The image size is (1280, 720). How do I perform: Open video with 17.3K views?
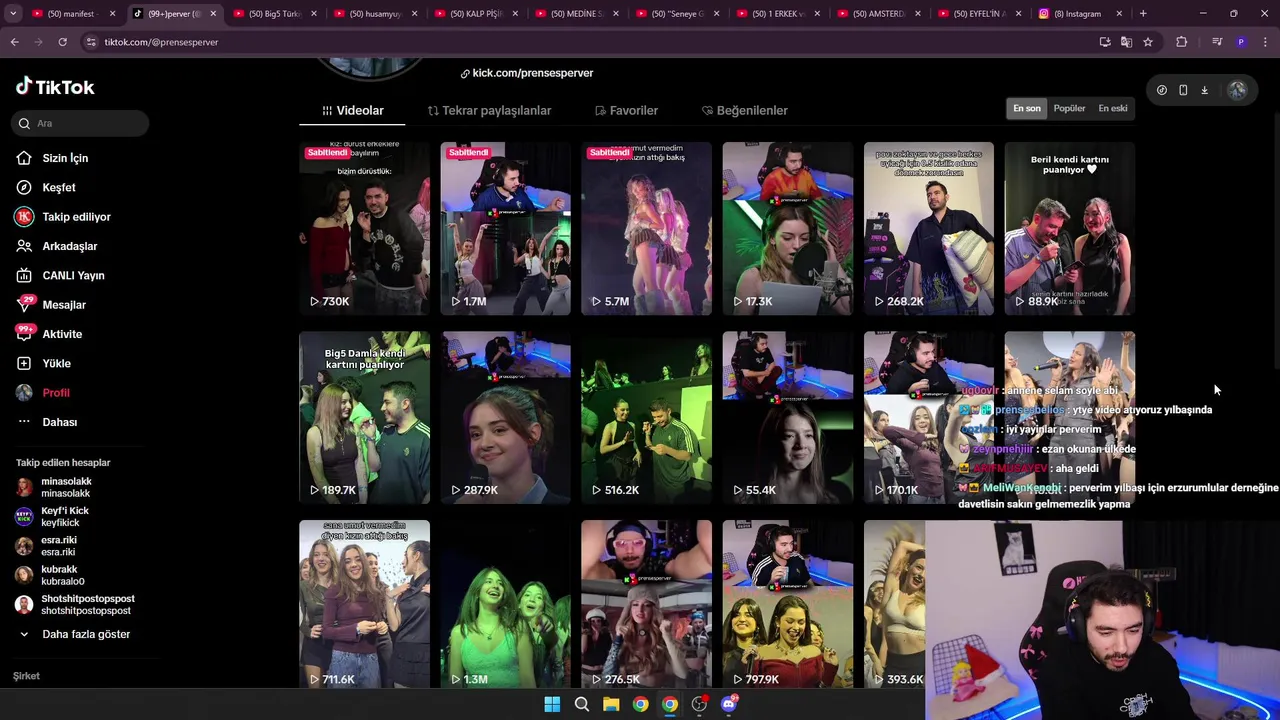(787, 228)
